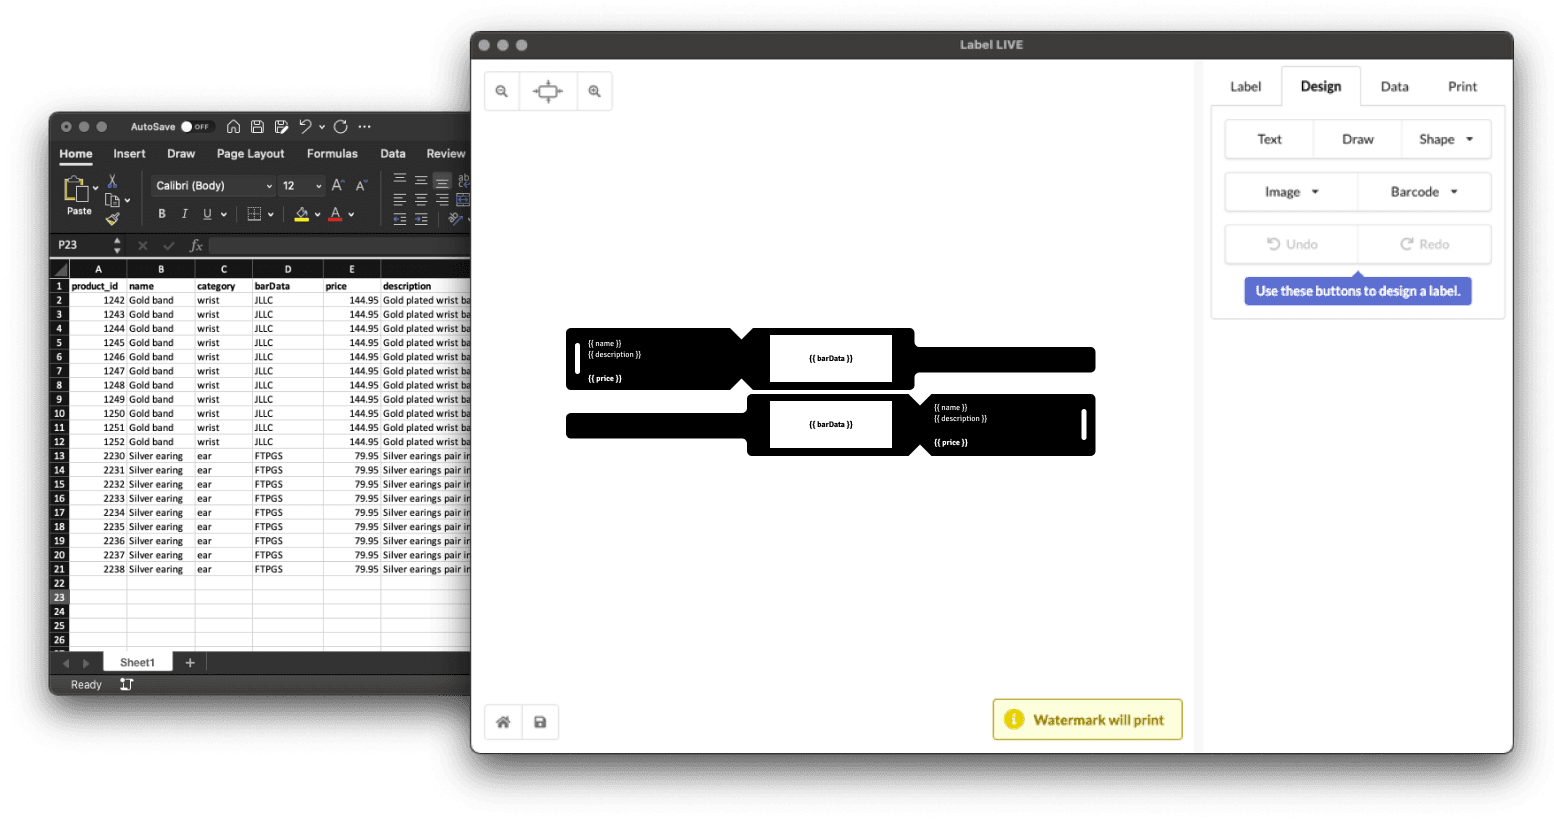The image size is (1554, 819).
Task: Open the Page Layout ribbon tab
Action: [250, 154]
